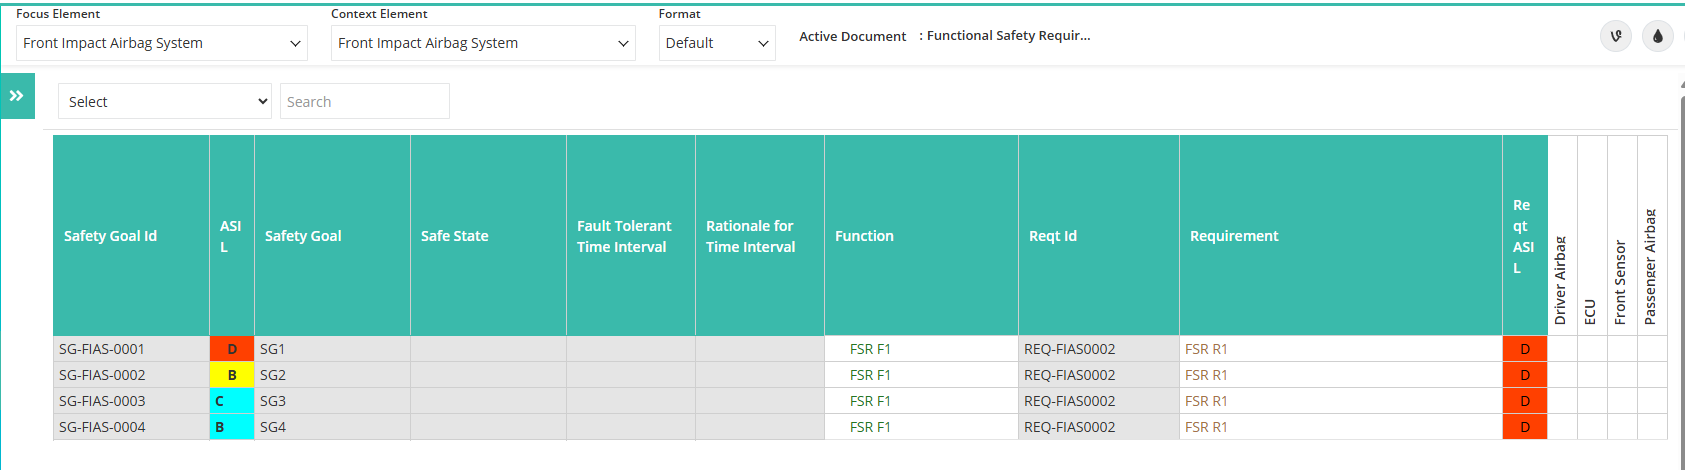Screen dimensions: 1685x470
Task: Click the Rationale for Time Interval header
Action: coord(760,236)
